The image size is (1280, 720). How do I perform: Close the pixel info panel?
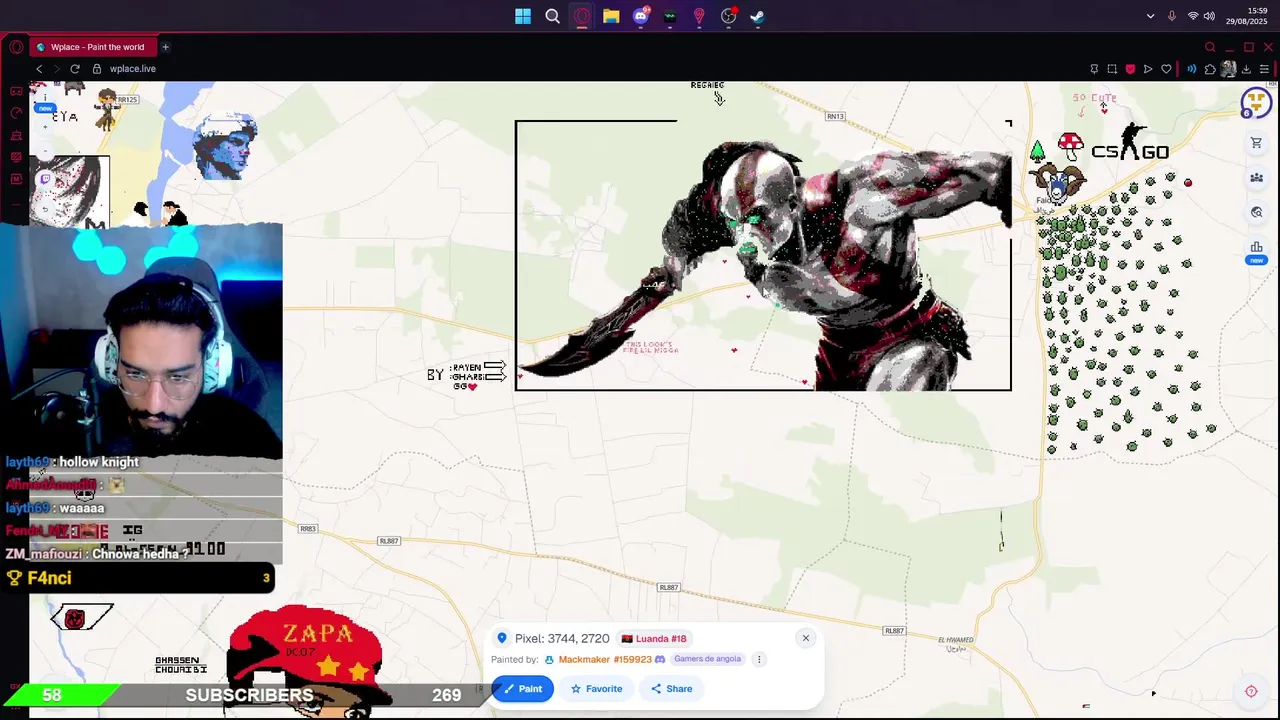(805, 638)
